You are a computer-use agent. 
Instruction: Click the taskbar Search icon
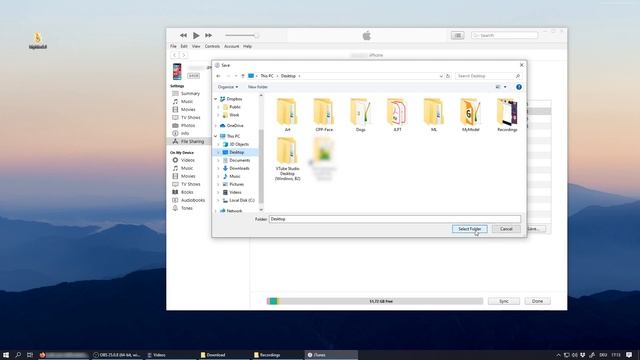18,355
